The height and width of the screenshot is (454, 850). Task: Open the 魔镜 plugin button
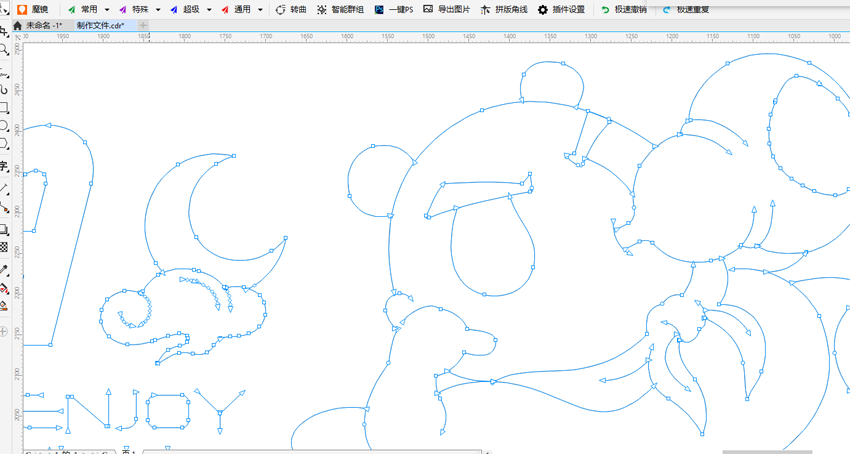pos(32,9)
